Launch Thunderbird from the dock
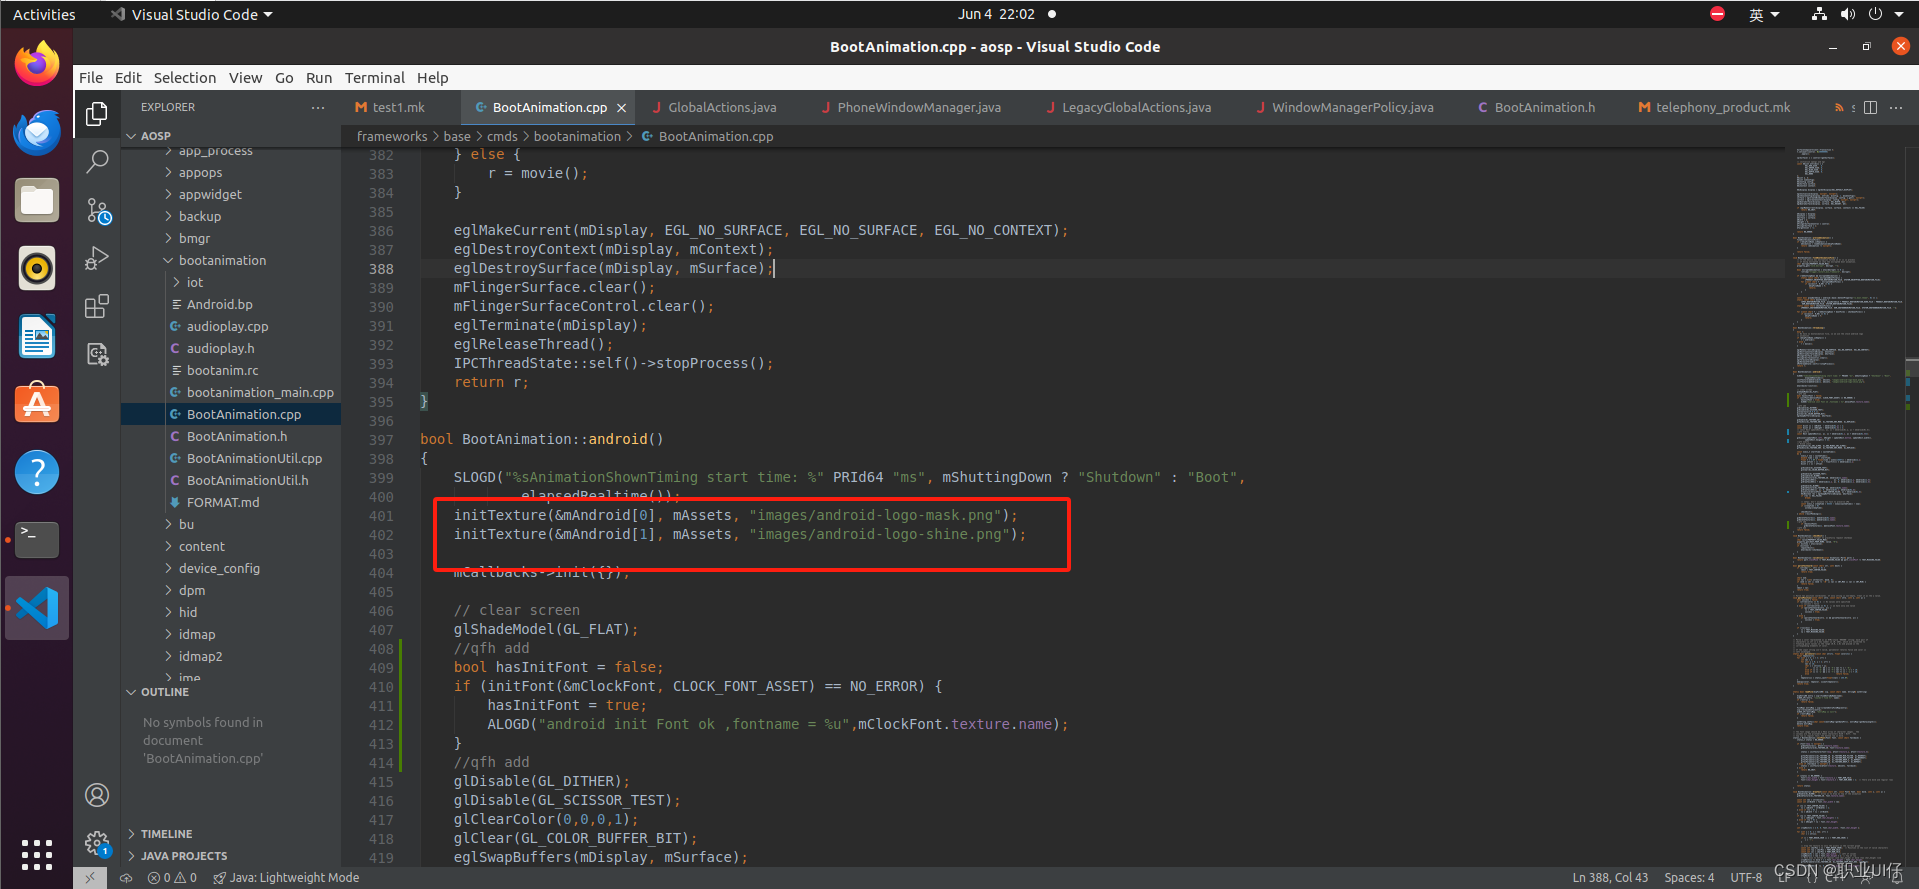This screenshot has width=1919, height=889. pyautogui.click(x=37, y=132)
